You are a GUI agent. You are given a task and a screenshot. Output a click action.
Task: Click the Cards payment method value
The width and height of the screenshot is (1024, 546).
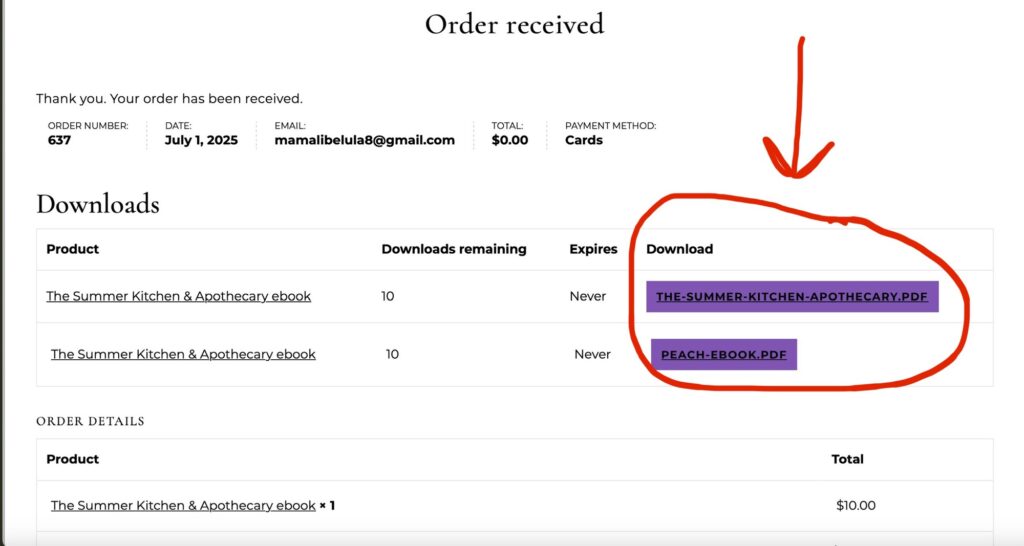584,140
